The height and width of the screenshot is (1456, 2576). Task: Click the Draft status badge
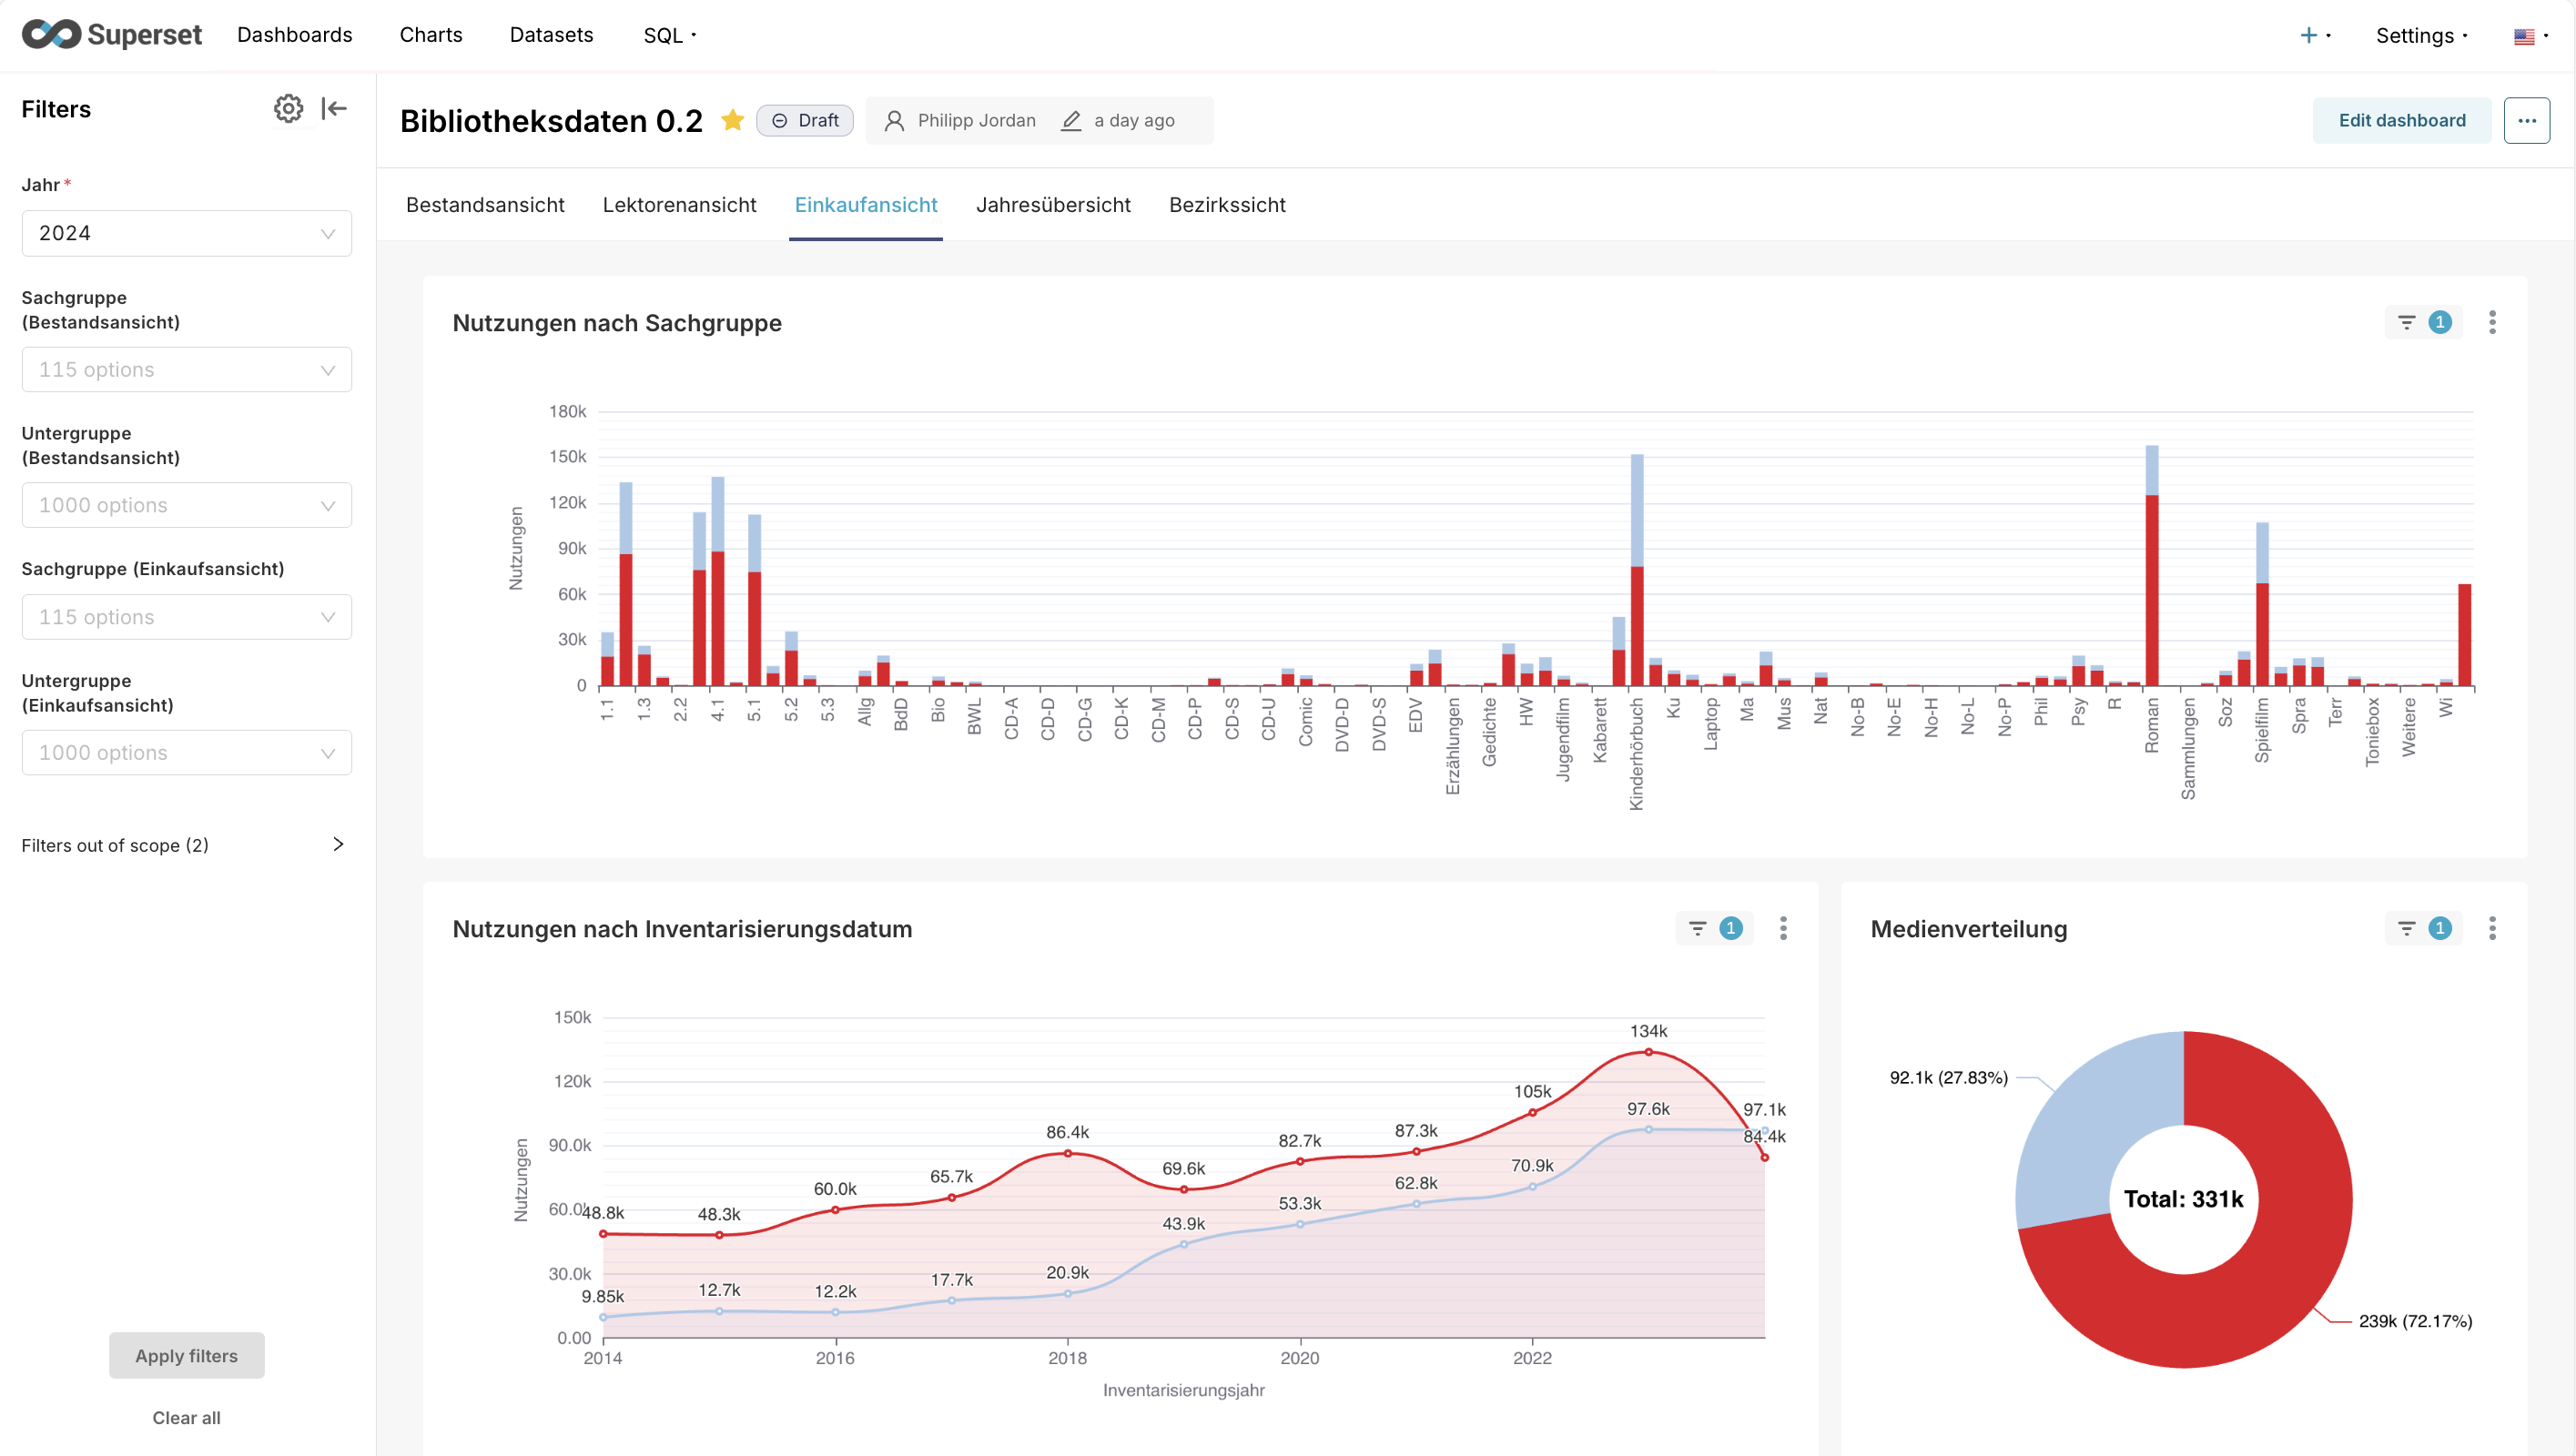click(x=805, y=120)
